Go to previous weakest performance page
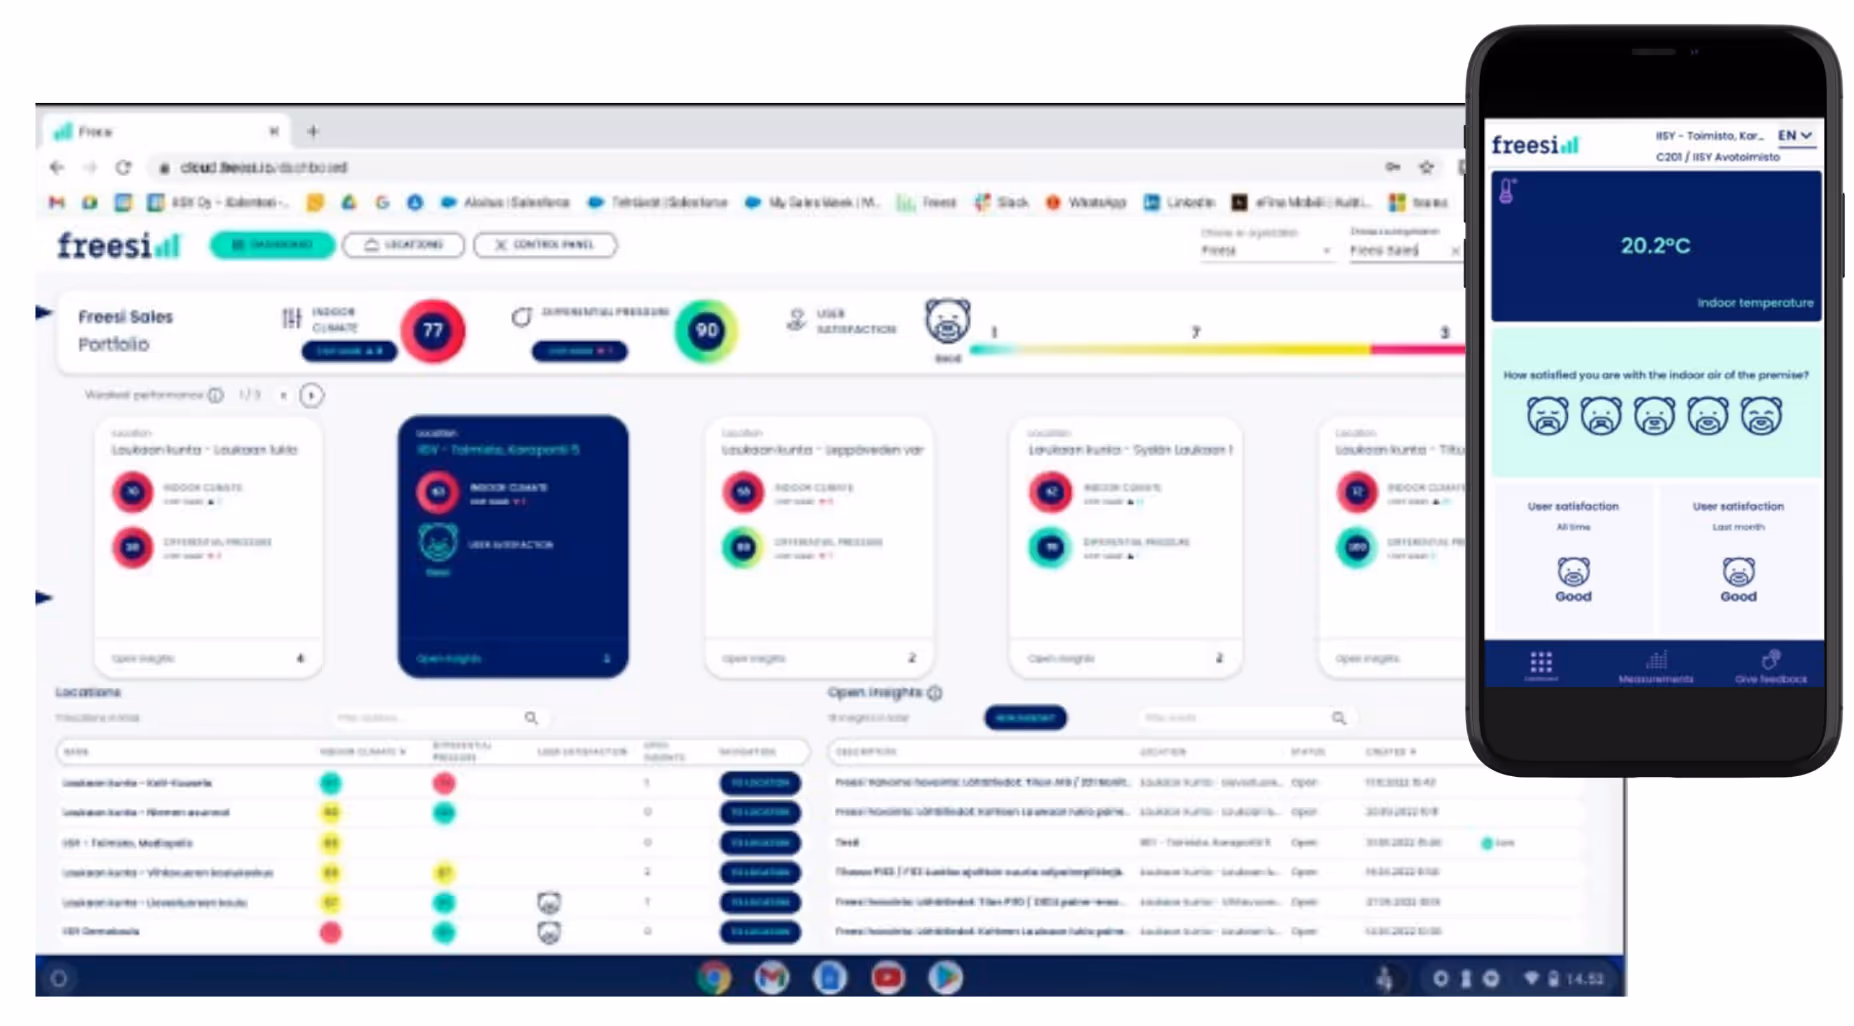This screenshot has width=1854, height=1026. [284, 395]
